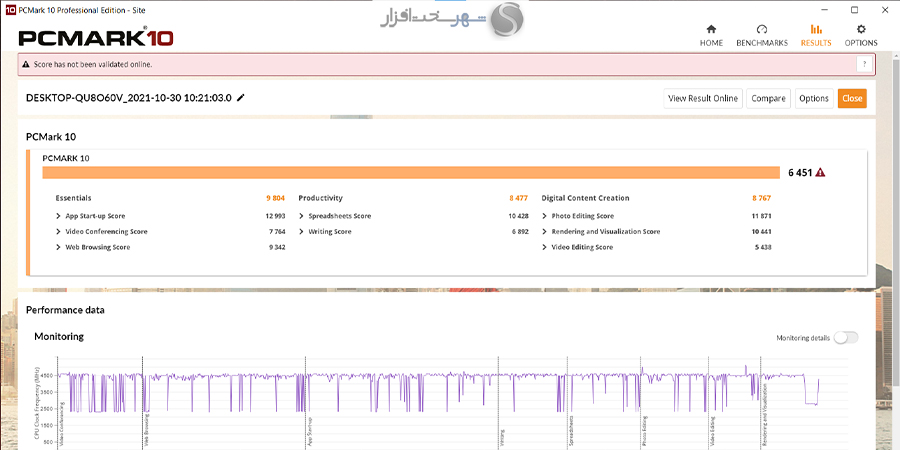Click the PCMark 10 logo
900x450 pixels.
pos(96,38)
